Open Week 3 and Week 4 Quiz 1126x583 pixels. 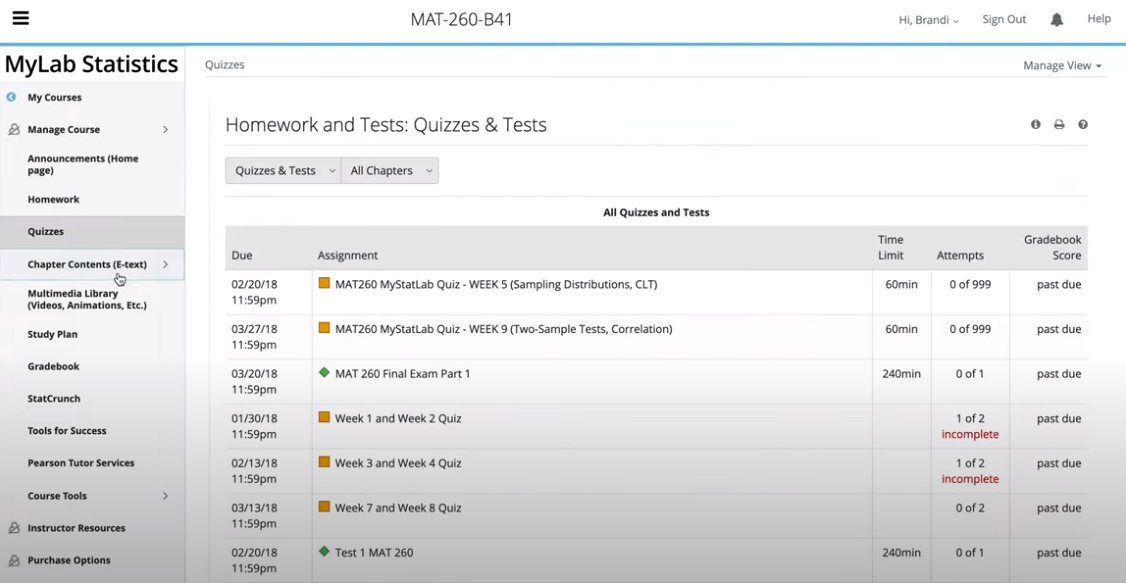point(398,463)
